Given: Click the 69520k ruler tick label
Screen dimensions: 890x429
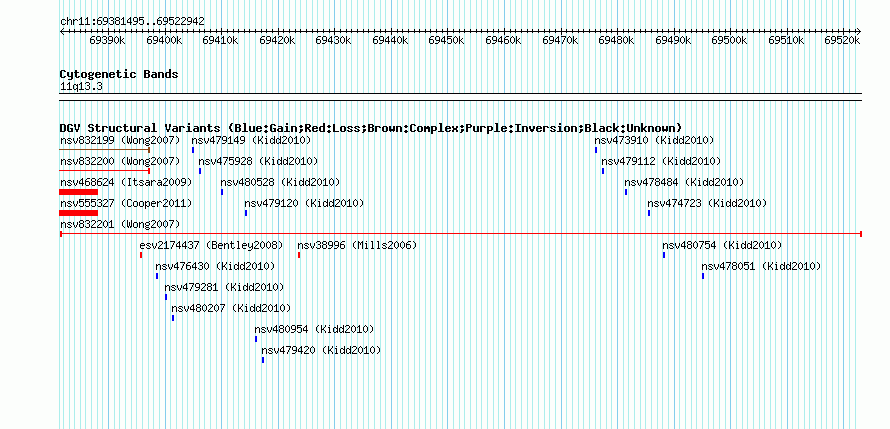Looking at the screenshot, I should tap(842, 40).
